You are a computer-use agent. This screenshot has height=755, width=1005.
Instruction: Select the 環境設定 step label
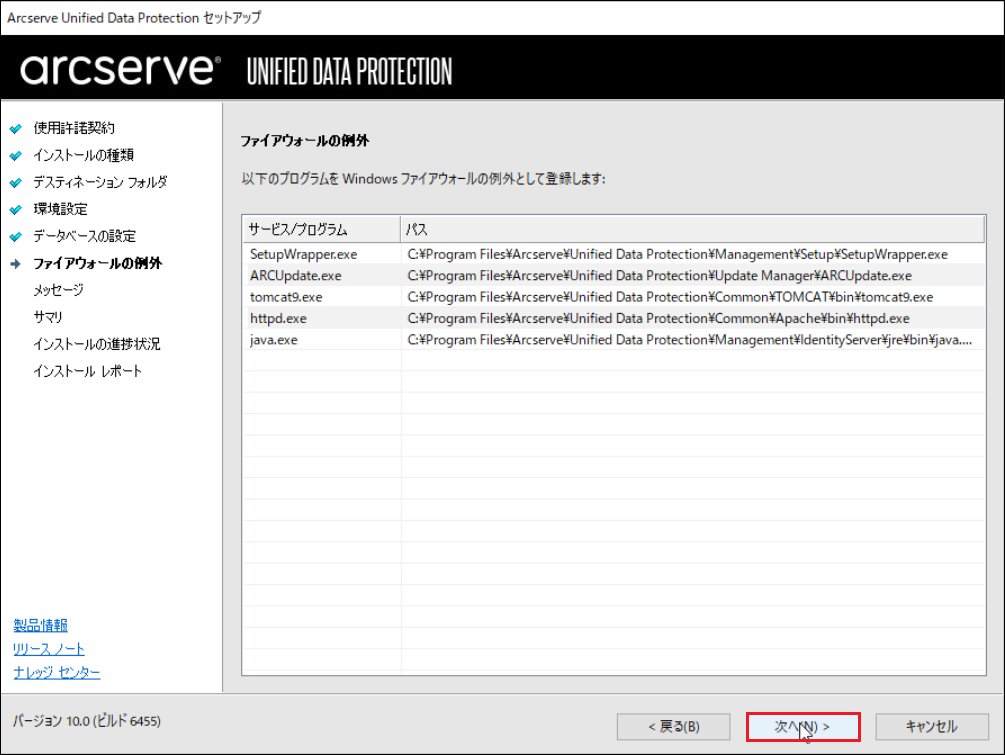click(x=60, y=209)
